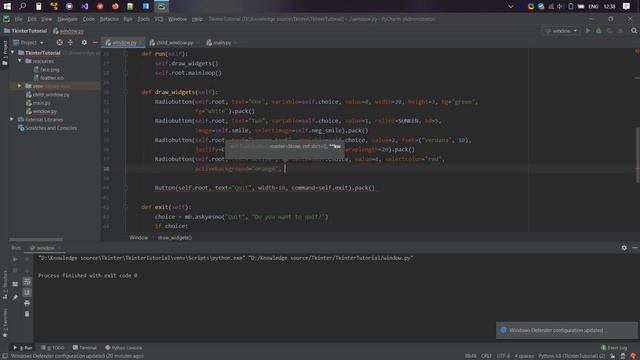The height and width of the screenshot is (360, 640).
Task: Run the window configuration with green play button
Action: tap(588, 31)
